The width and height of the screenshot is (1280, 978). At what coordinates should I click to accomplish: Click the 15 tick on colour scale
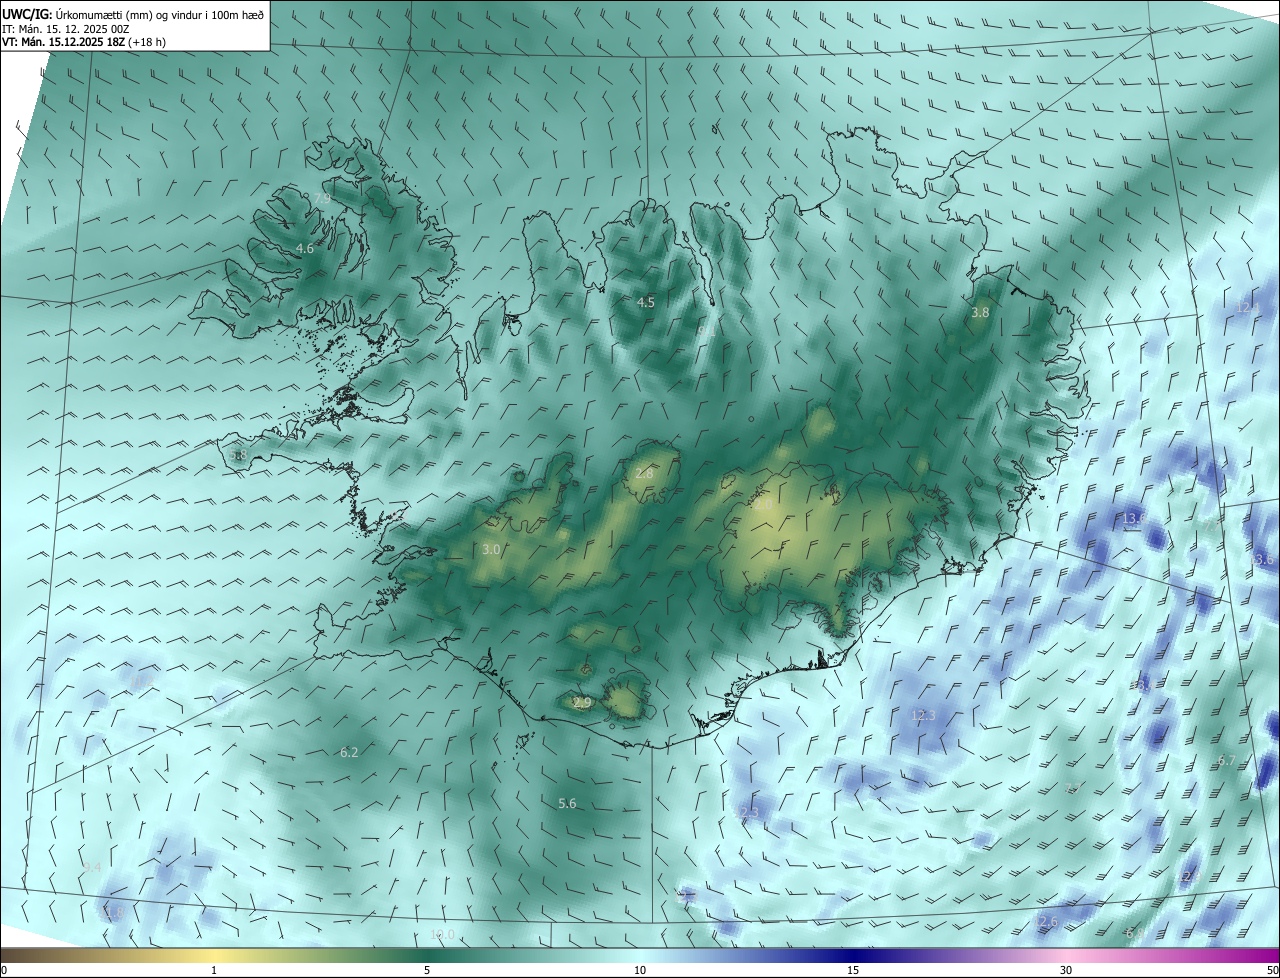click(x=853, y=970)
